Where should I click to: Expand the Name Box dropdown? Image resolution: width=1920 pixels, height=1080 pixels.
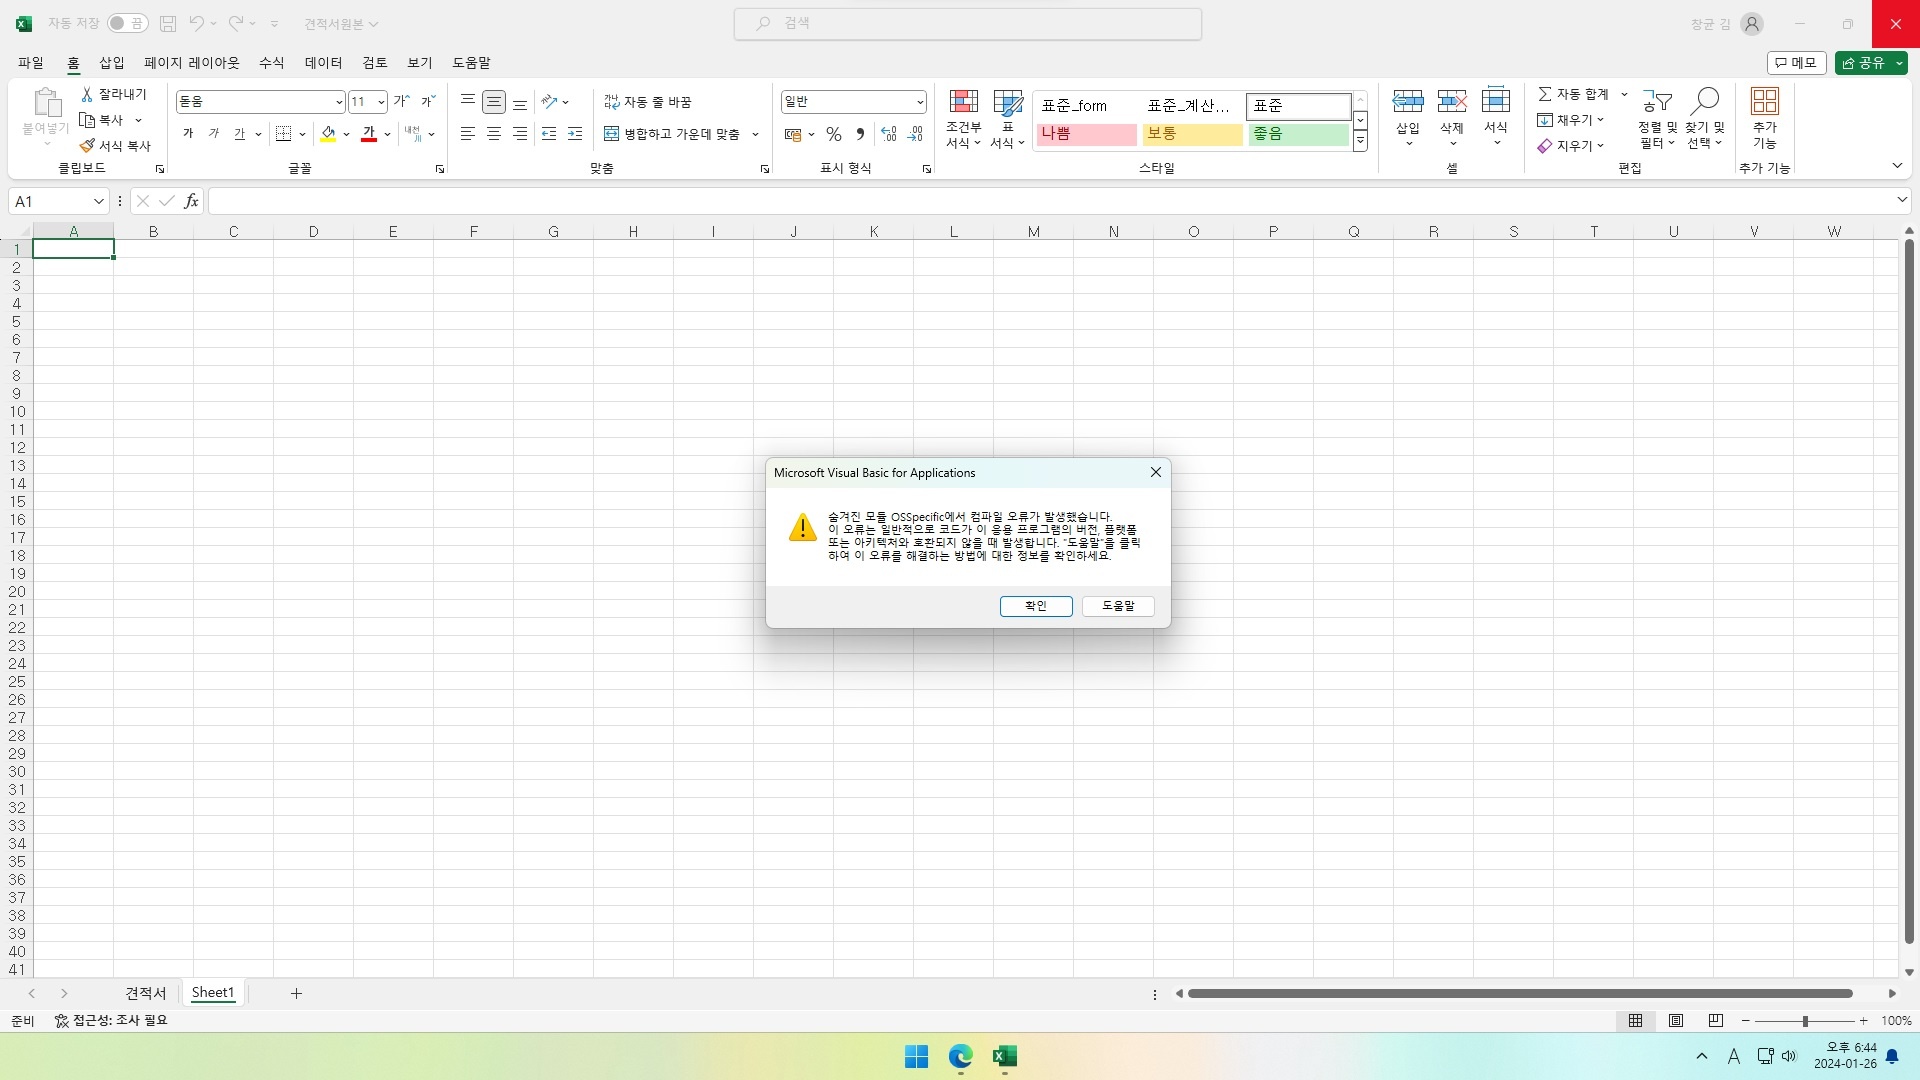tap(98, 201)
